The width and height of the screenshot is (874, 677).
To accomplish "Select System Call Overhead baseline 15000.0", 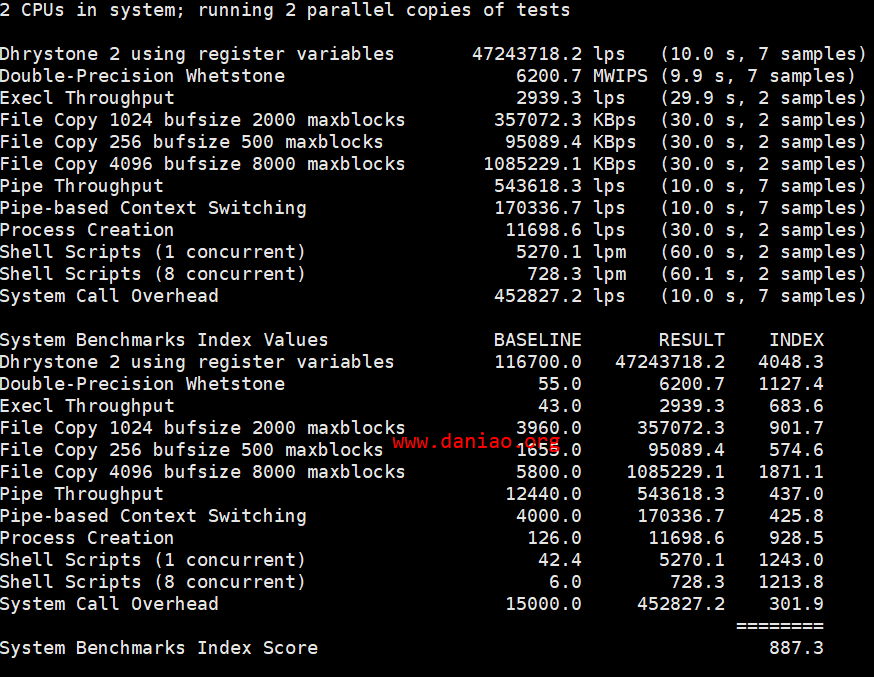I will click(x=543, y=604).
